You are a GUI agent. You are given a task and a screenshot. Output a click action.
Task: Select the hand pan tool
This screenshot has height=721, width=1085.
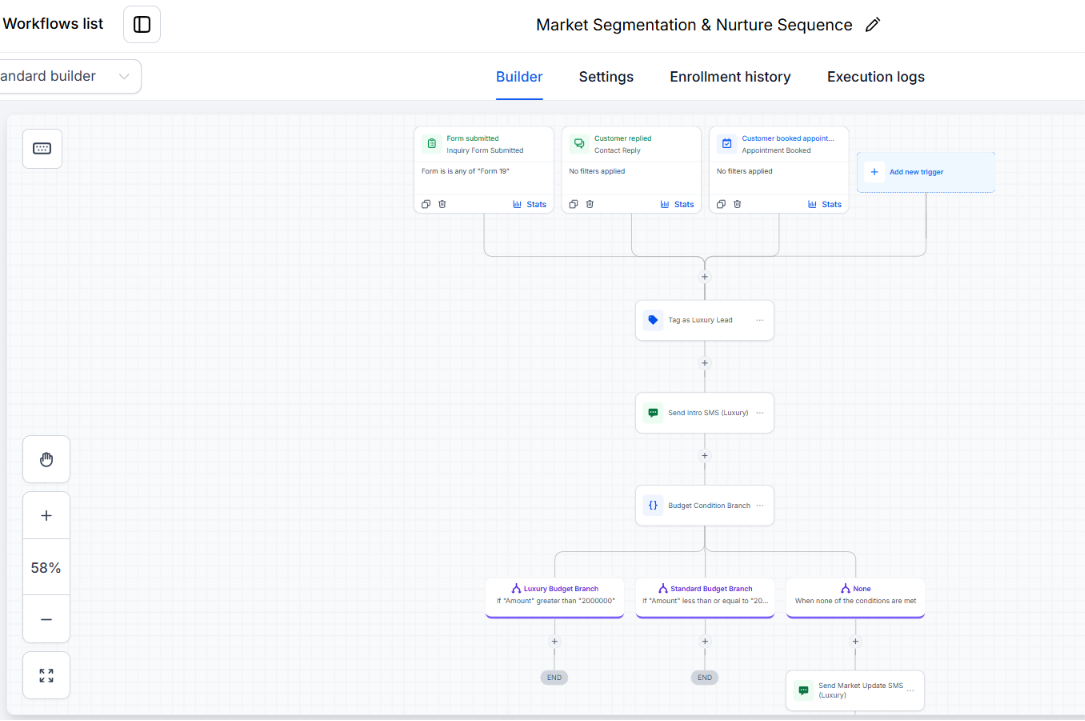[x=46, y=459]
